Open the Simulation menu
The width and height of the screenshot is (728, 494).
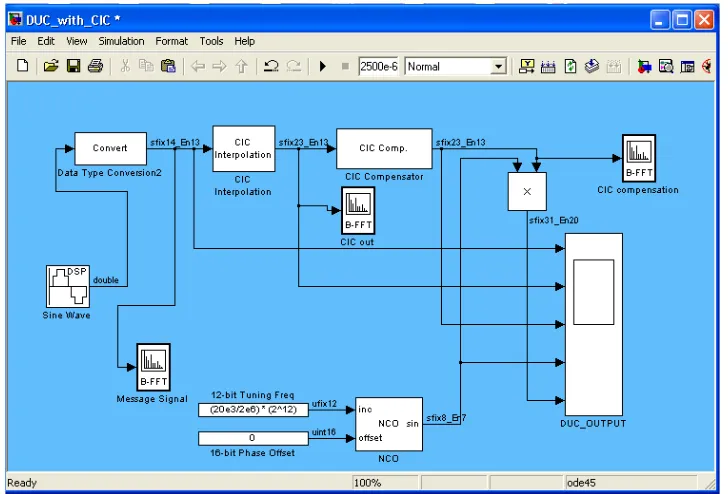(x=121, y=41)
